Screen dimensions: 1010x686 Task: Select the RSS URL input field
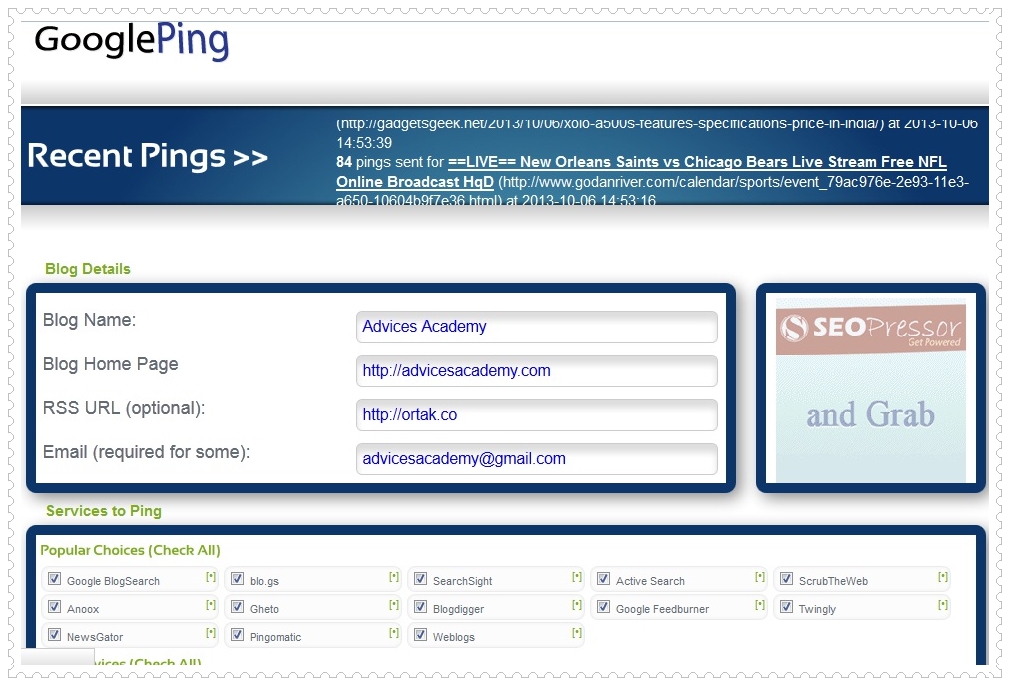click(536, 415)
